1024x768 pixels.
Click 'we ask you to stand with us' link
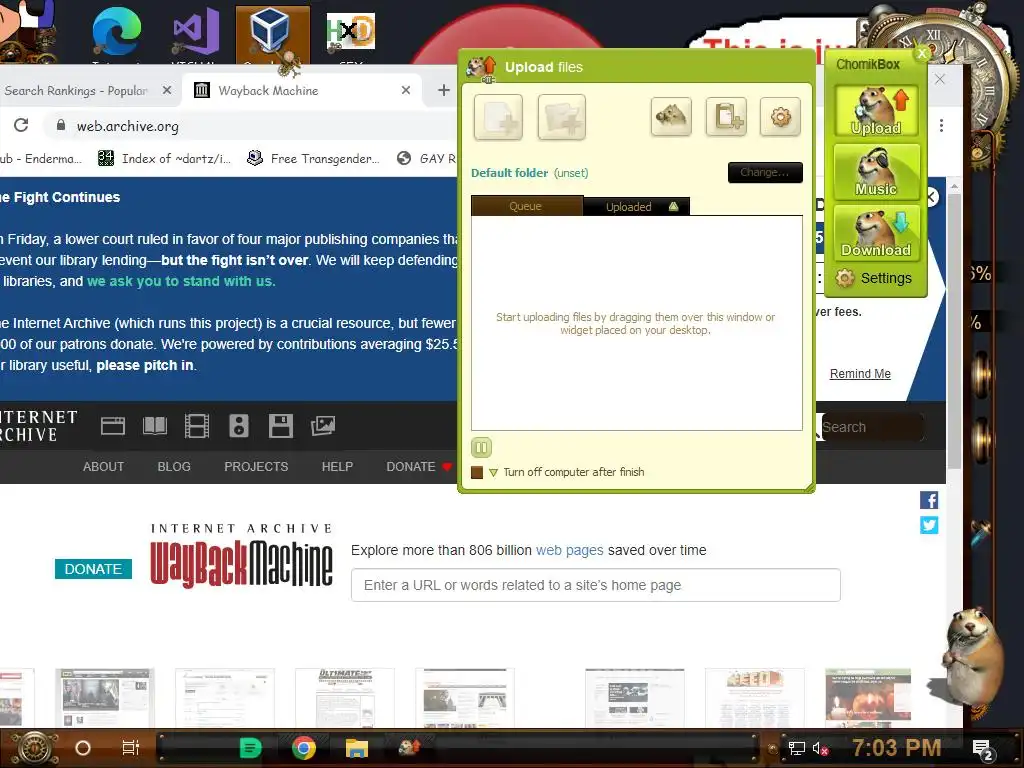coord(181,281)
